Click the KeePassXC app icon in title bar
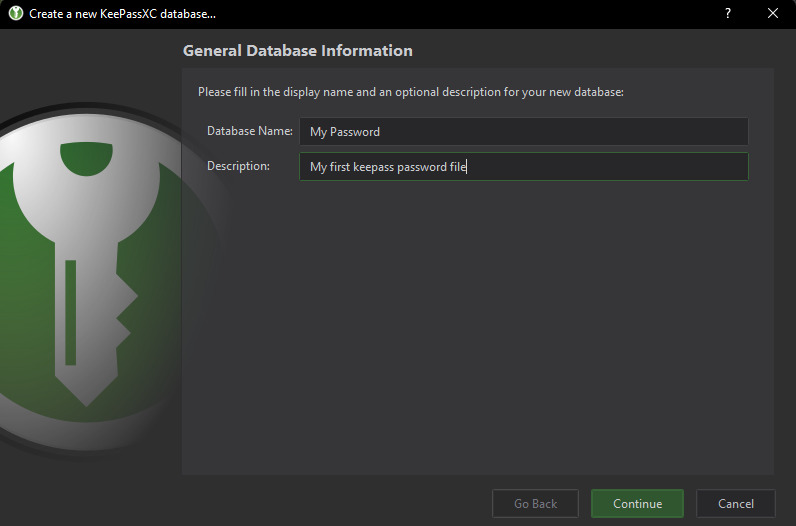This screenshot has height=526, width=796. (16, 13)
